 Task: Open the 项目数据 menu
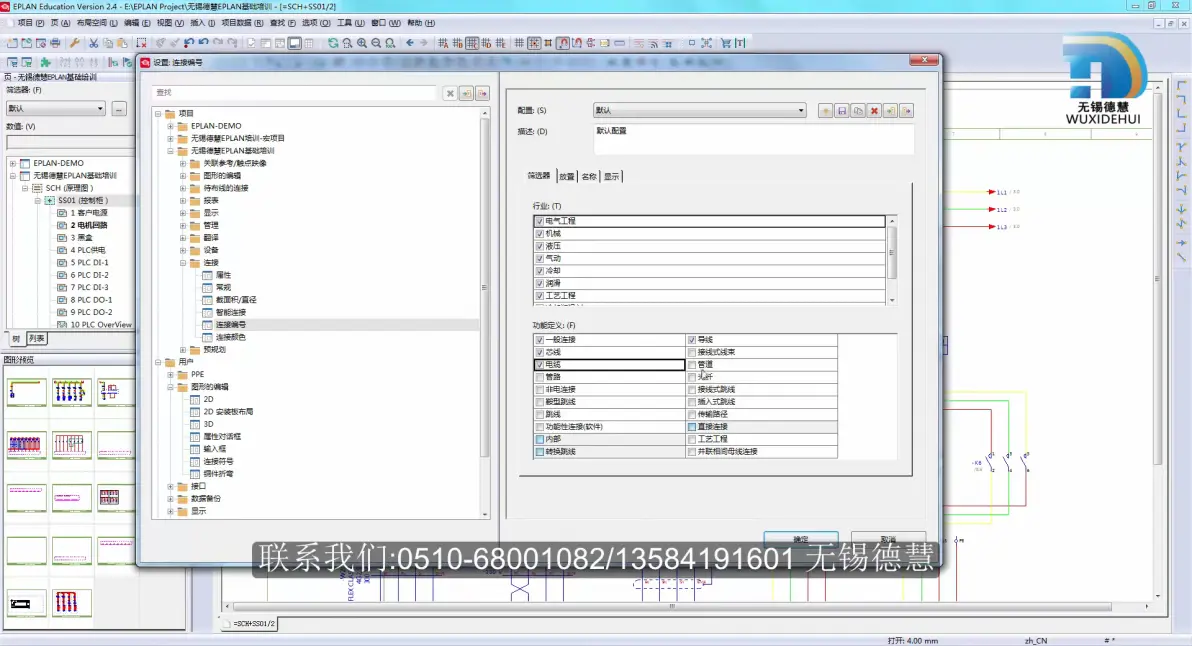tap(243, 23)
